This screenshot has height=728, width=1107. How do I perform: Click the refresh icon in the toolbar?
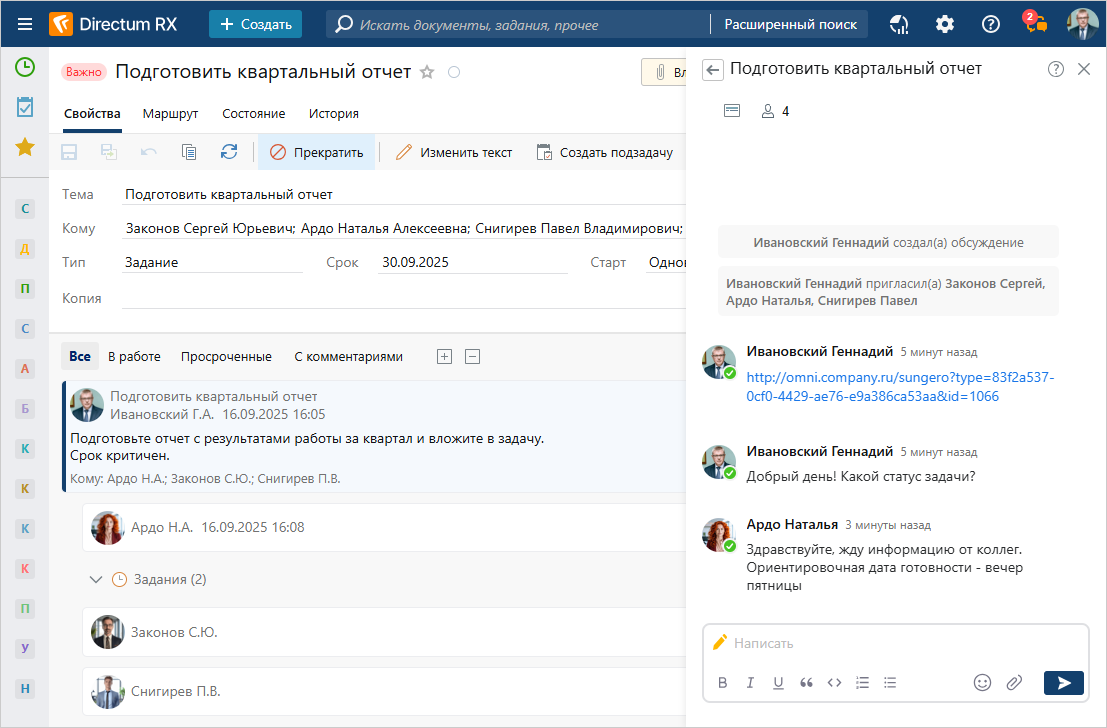pos(229,152)
